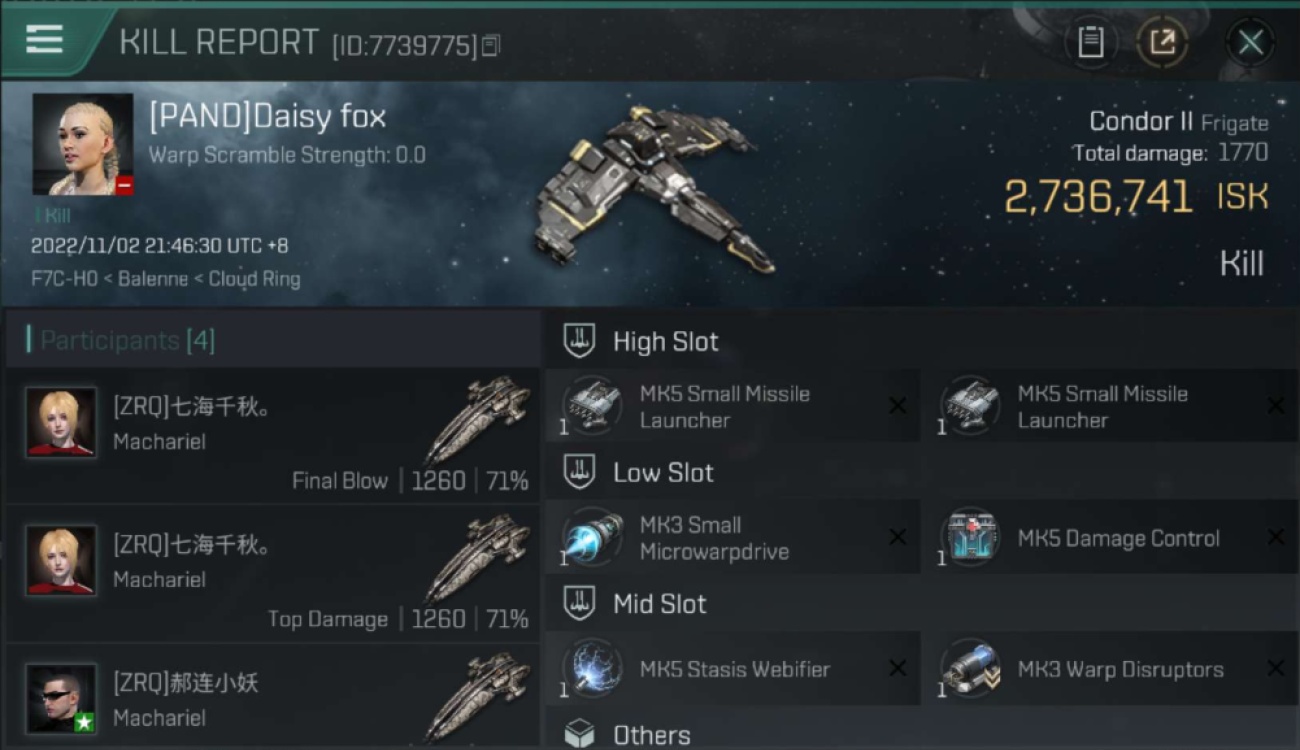Select the MK3 Warp Disruptors icon
1300x750 pixels.
tap(970, 668)
